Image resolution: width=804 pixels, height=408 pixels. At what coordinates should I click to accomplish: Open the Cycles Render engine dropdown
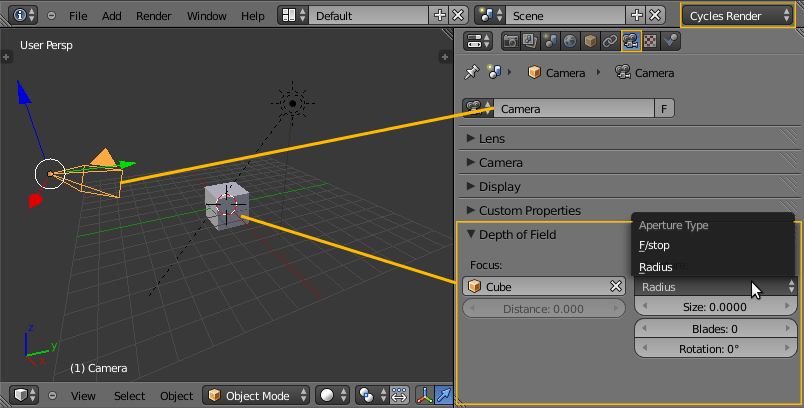pos(738,16)
